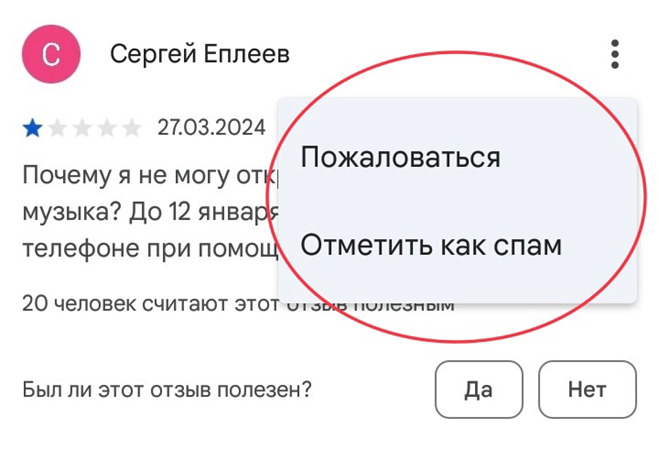Click review line starting 'Почему я не могу'
This screenshot has width=659, height=450.
point(150,175)
